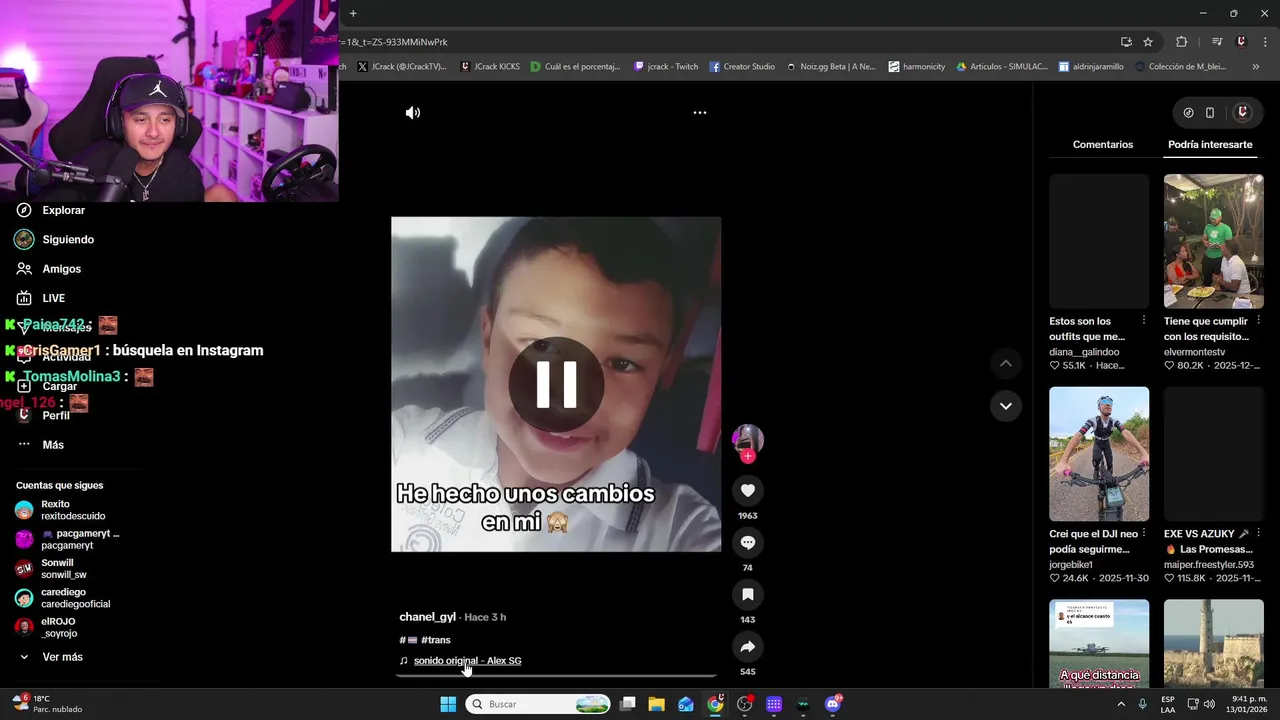Open Task View on the taskbar
This screenshot has height=720, width=1280.
(x=627, y=704)
